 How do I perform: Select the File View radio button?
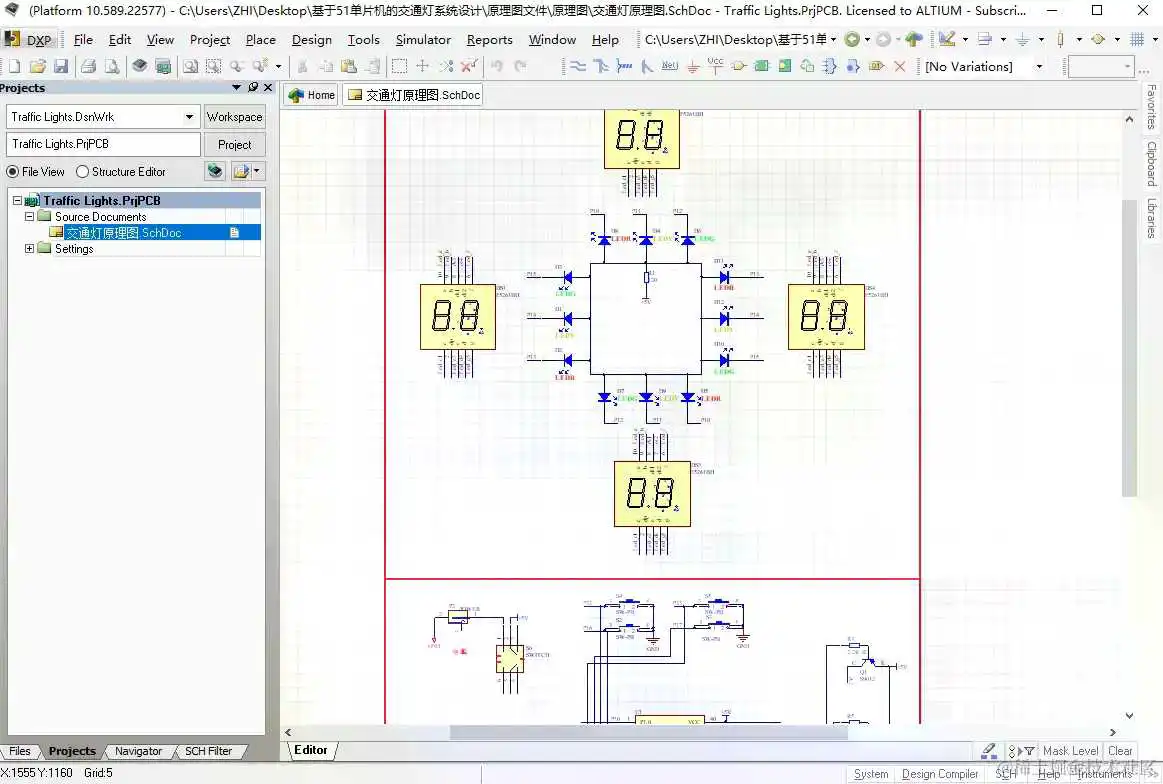(x=13, y=172)
